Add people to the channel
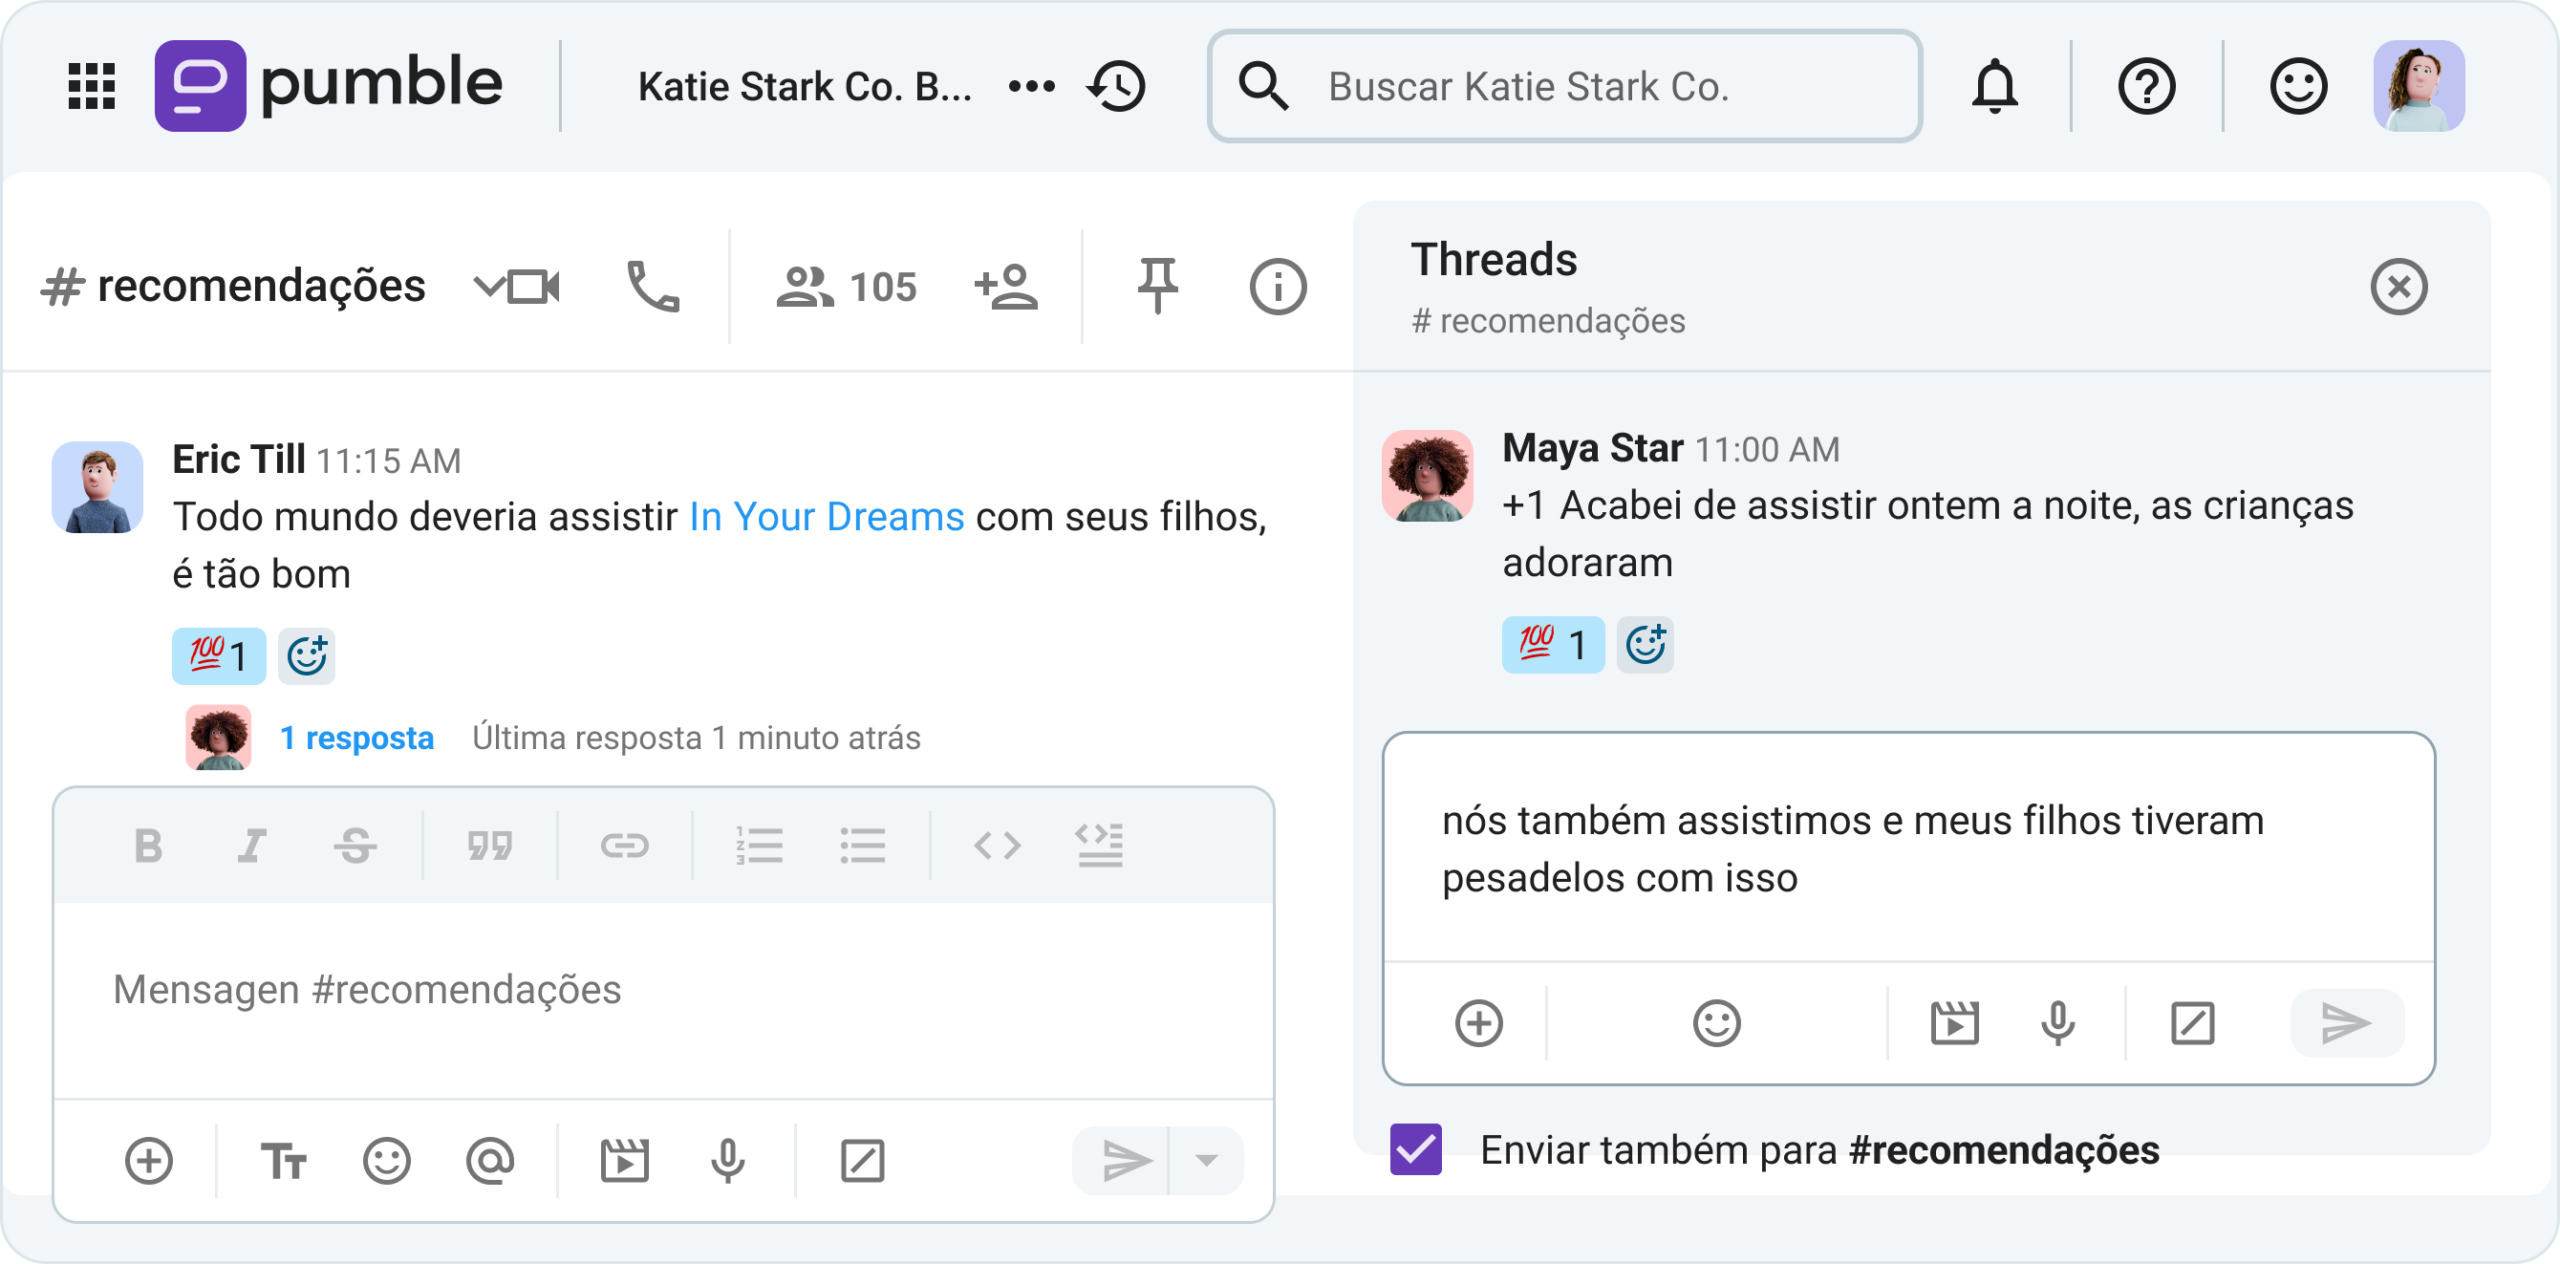2560x1264 pixels. [x=1007, y=287]
